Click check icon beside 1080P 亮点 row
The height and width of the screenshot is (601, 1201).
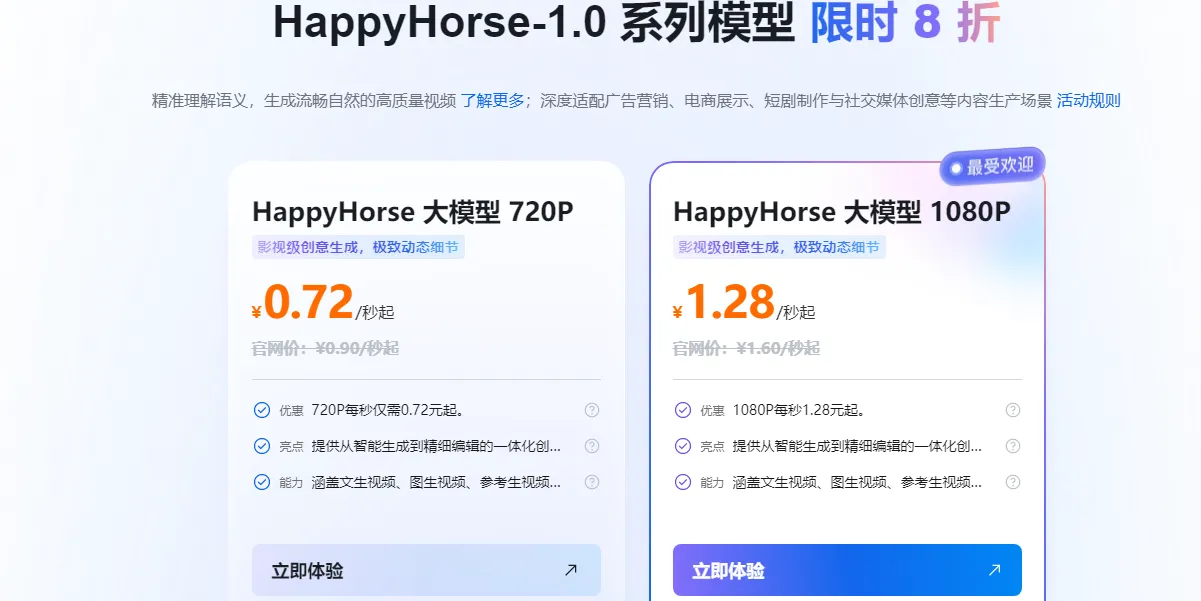pyautogui.click(x=683, y=446)
